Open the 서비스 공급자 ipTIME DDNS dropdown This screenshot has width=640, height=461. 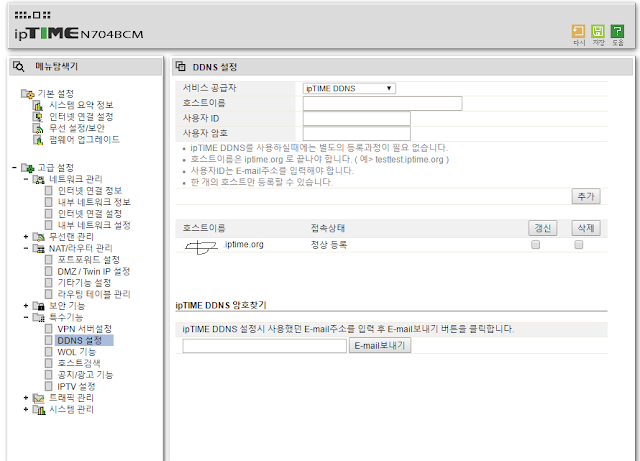click(349, 88)
